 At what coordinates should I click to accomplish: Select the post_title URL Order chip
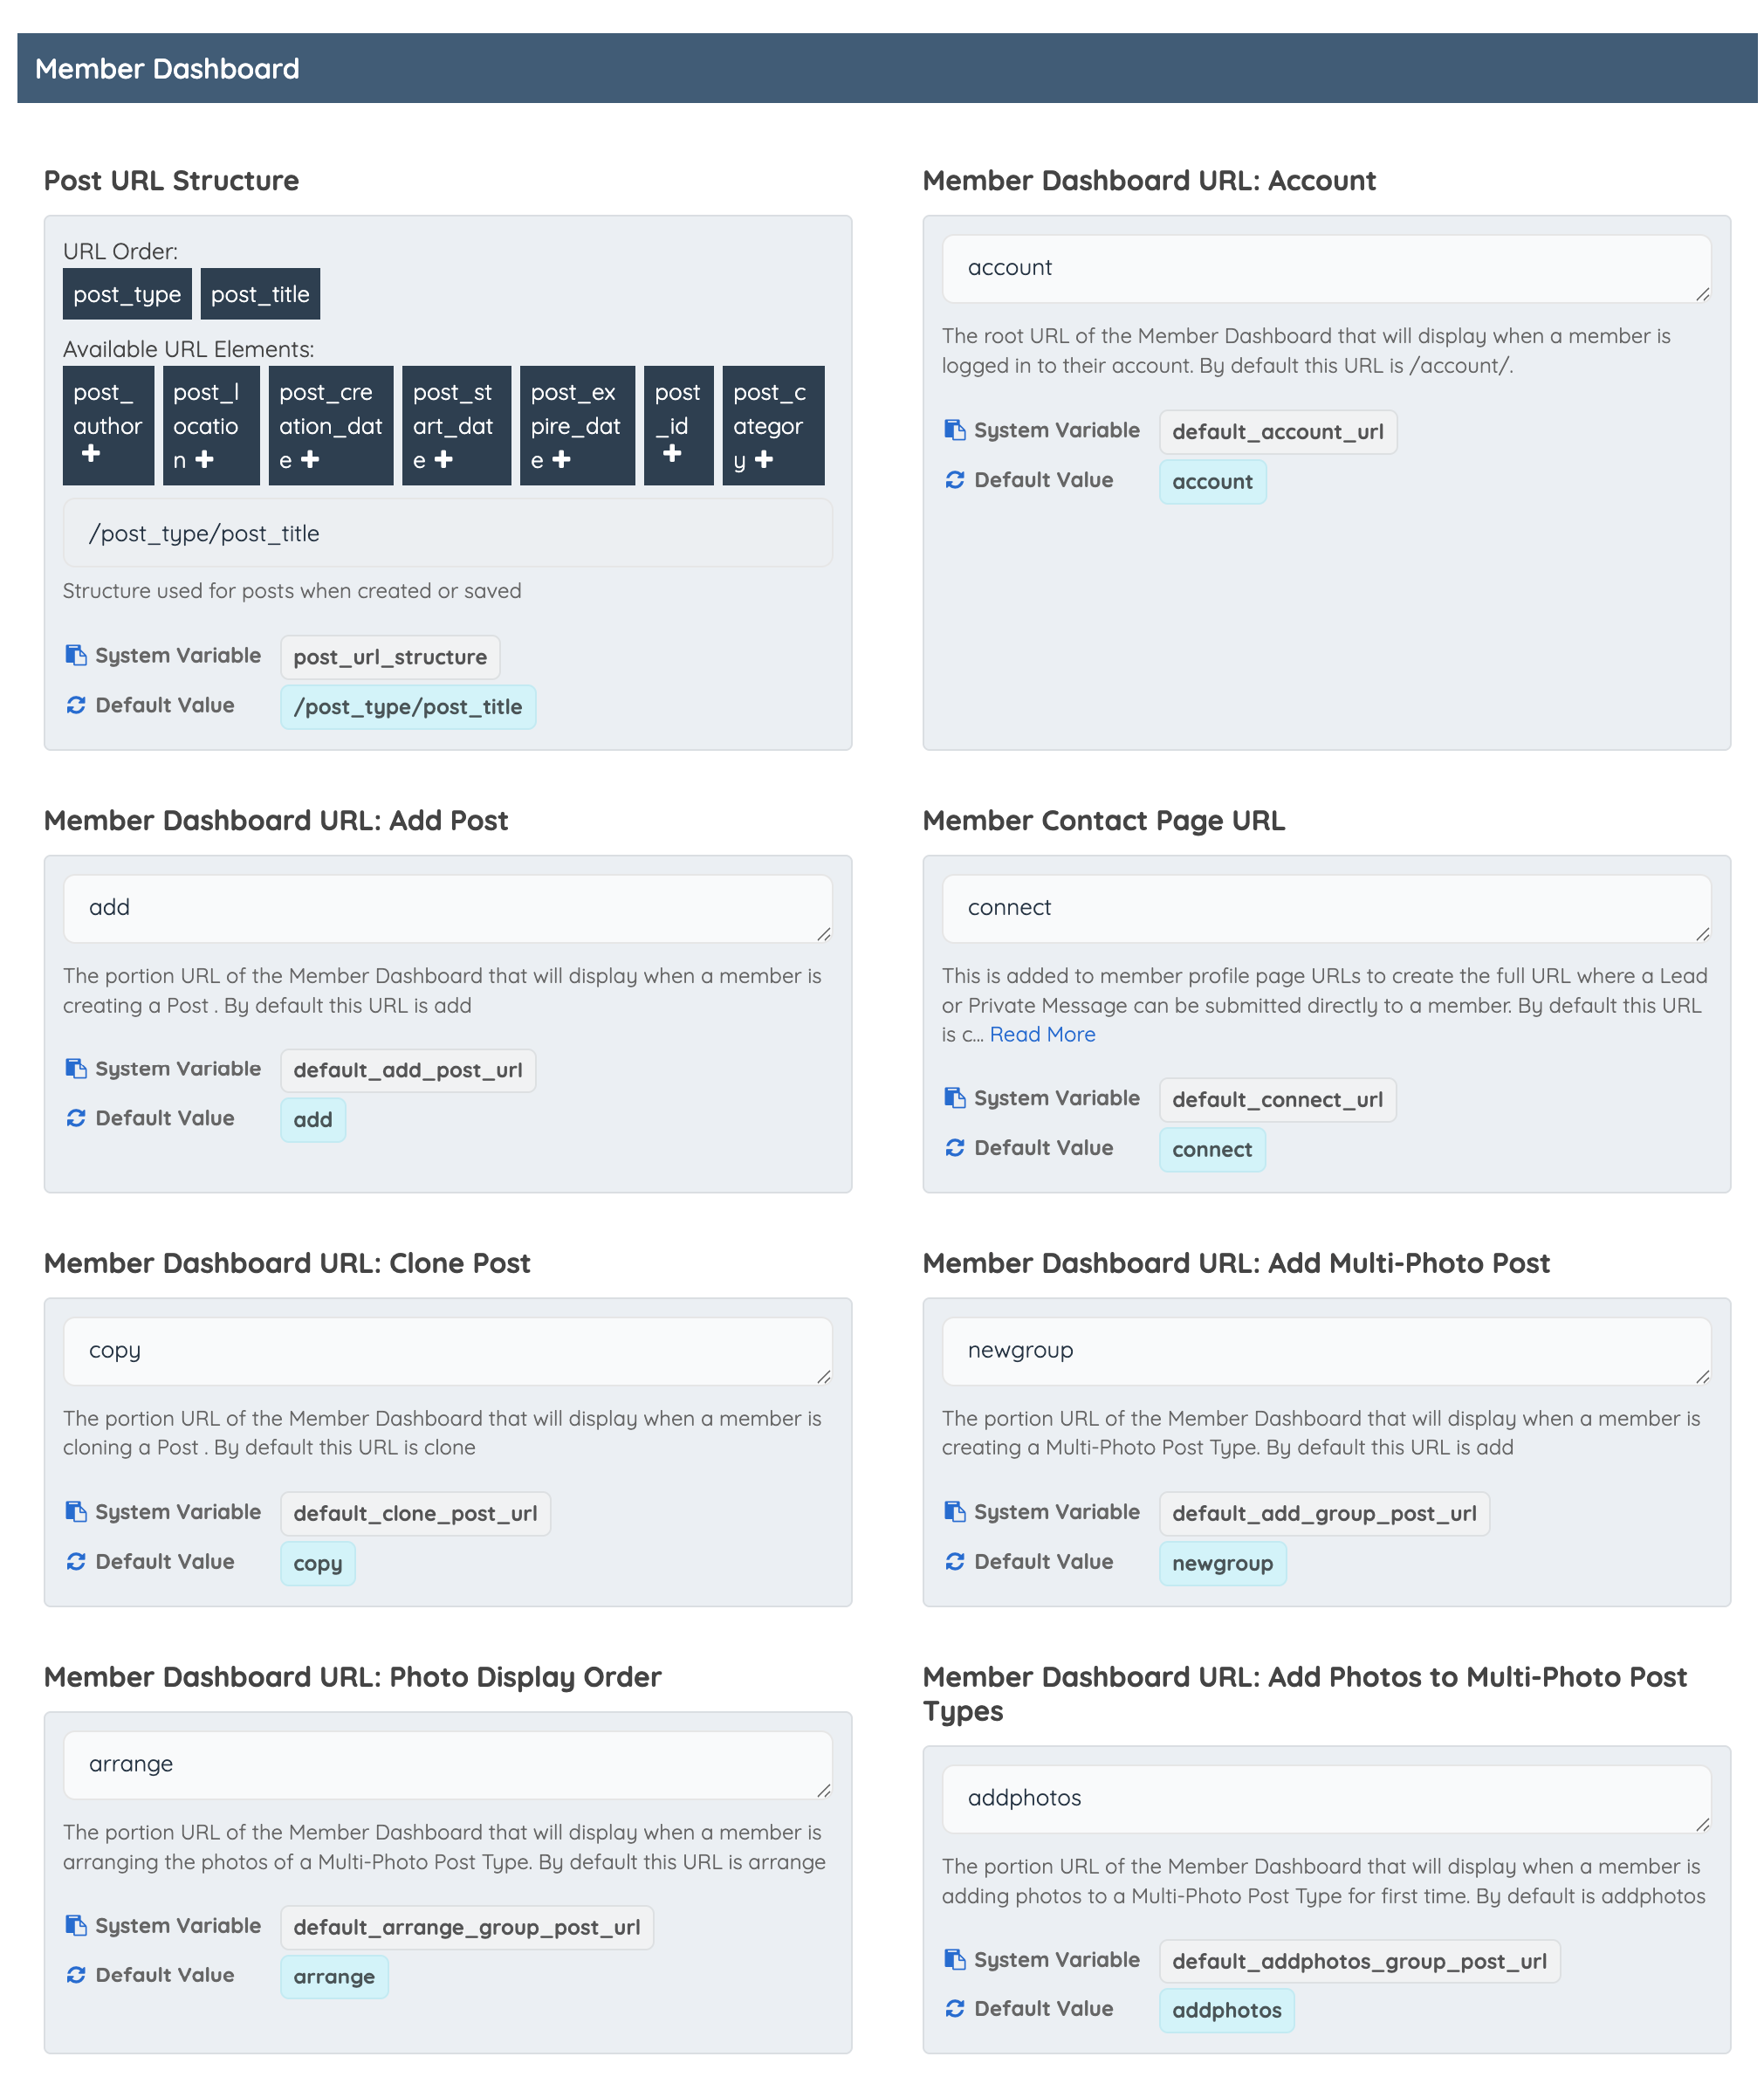(260, 294)
